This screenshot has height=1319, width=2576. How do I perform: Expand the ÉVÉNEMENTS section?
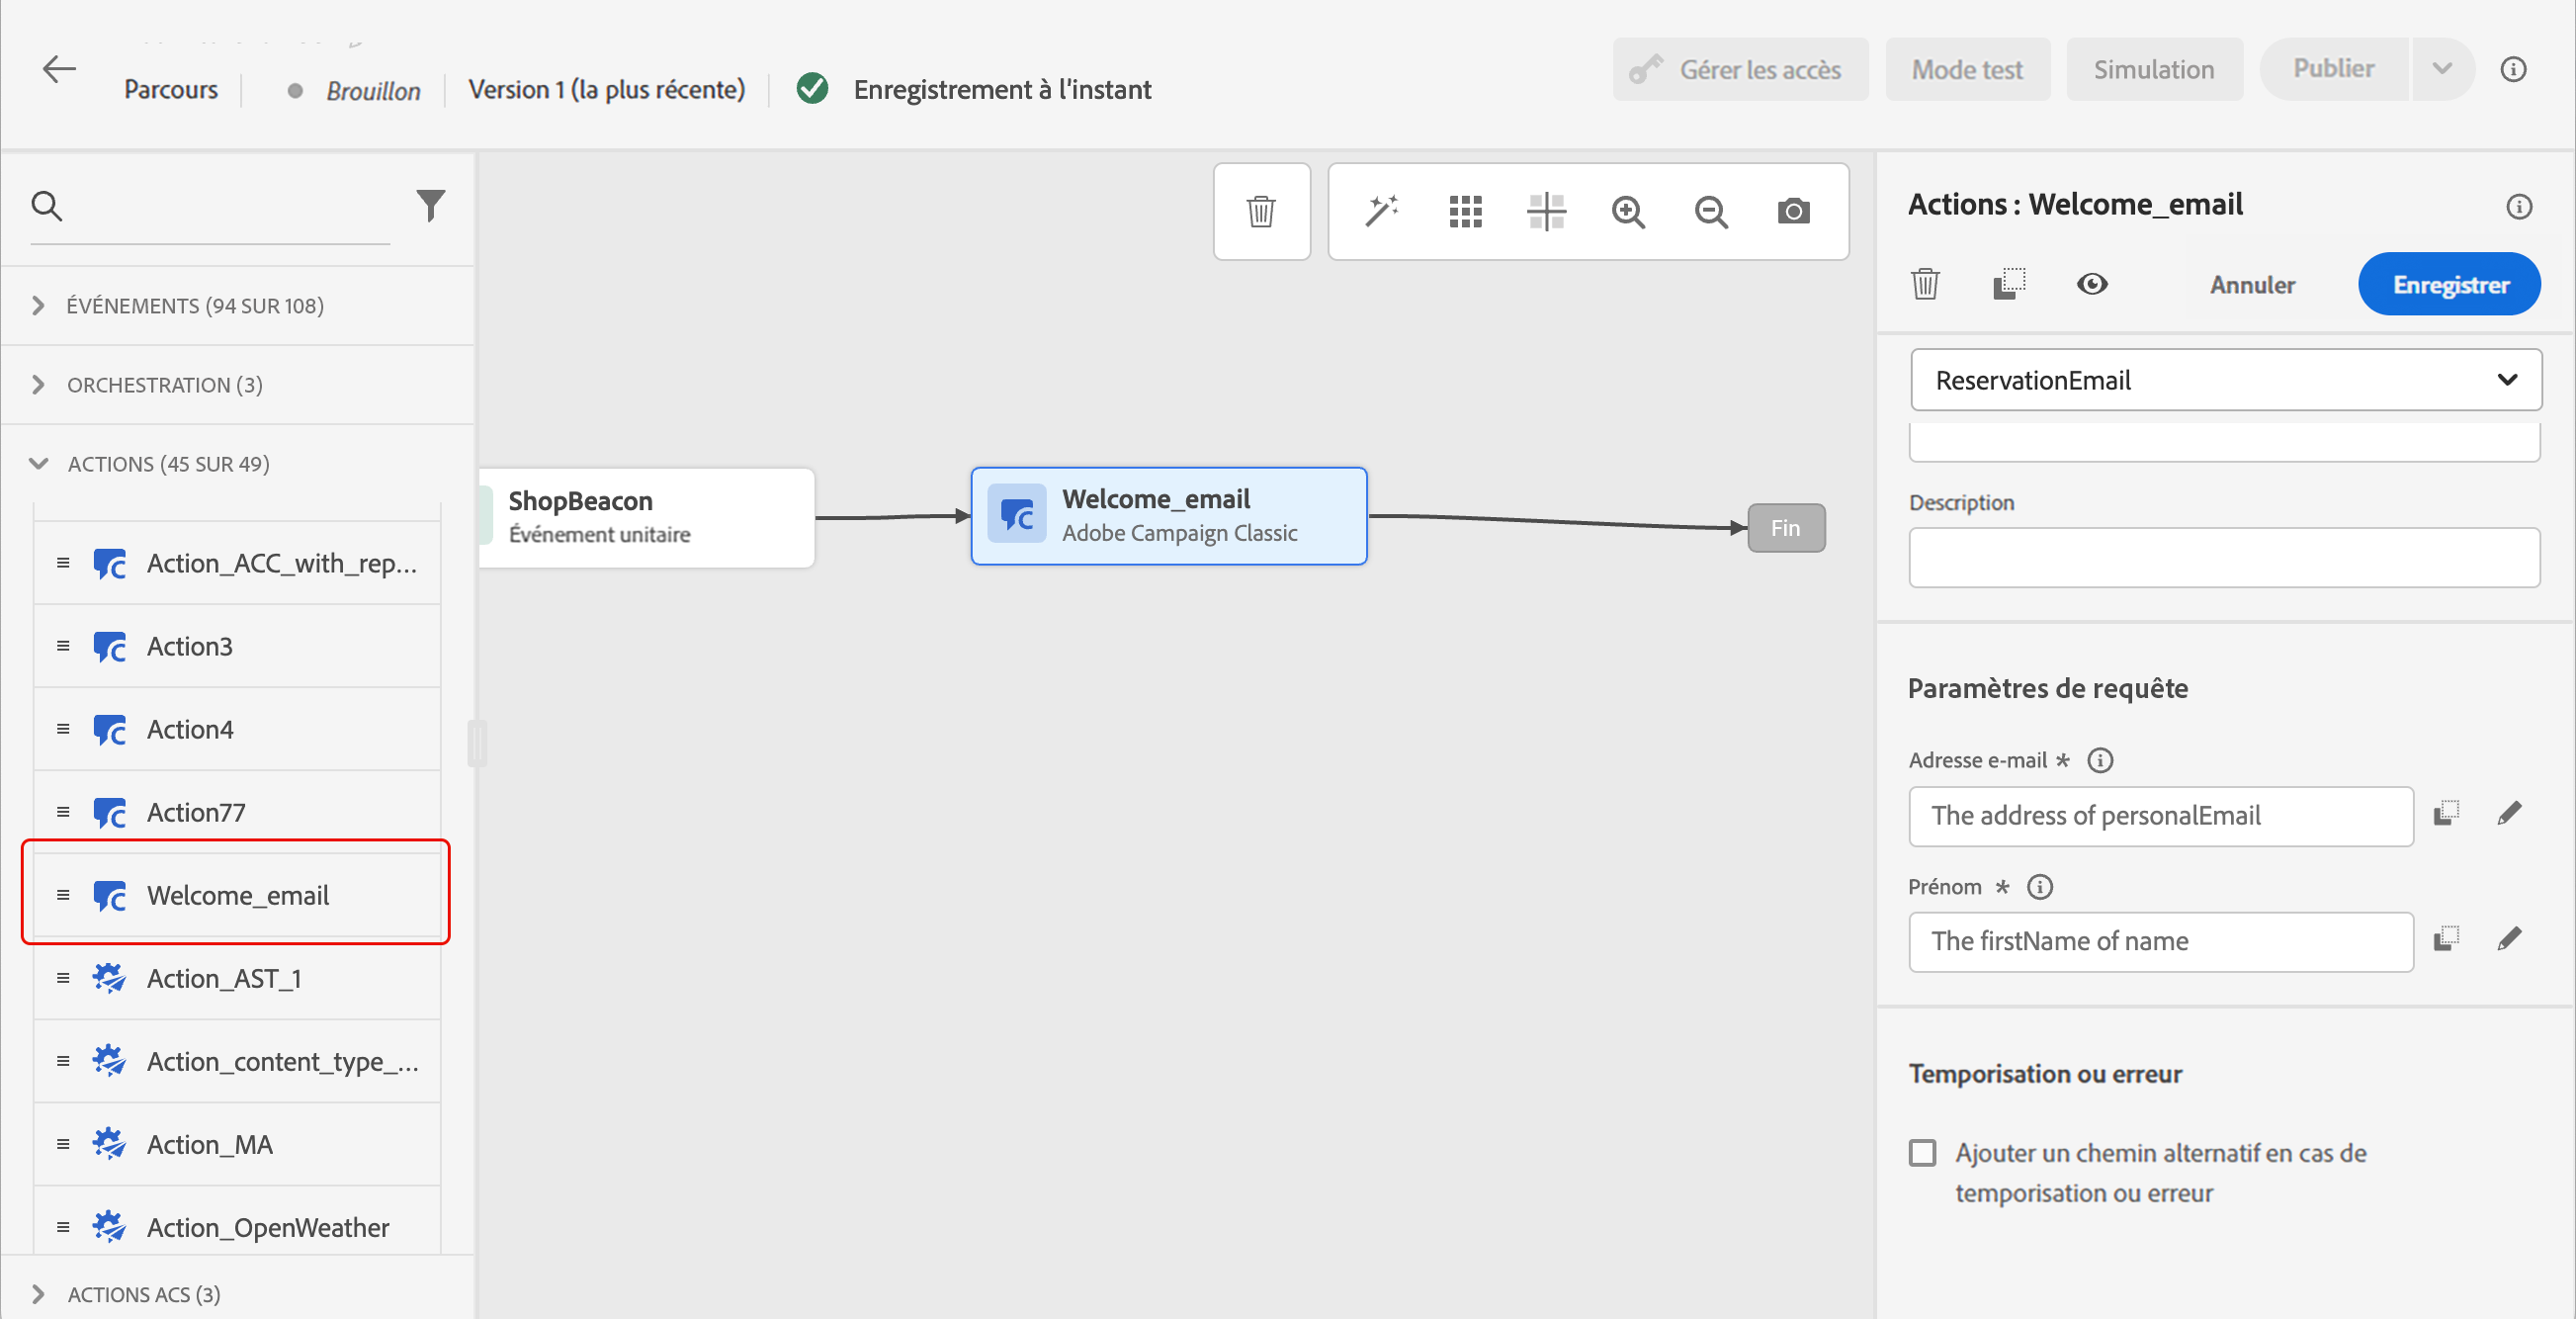38,305
